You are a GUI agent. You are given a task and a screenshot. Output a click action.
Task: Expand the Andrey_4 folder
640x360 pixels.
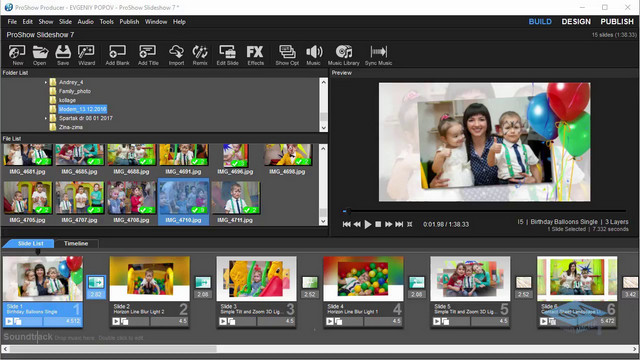[x=46, y=82]
